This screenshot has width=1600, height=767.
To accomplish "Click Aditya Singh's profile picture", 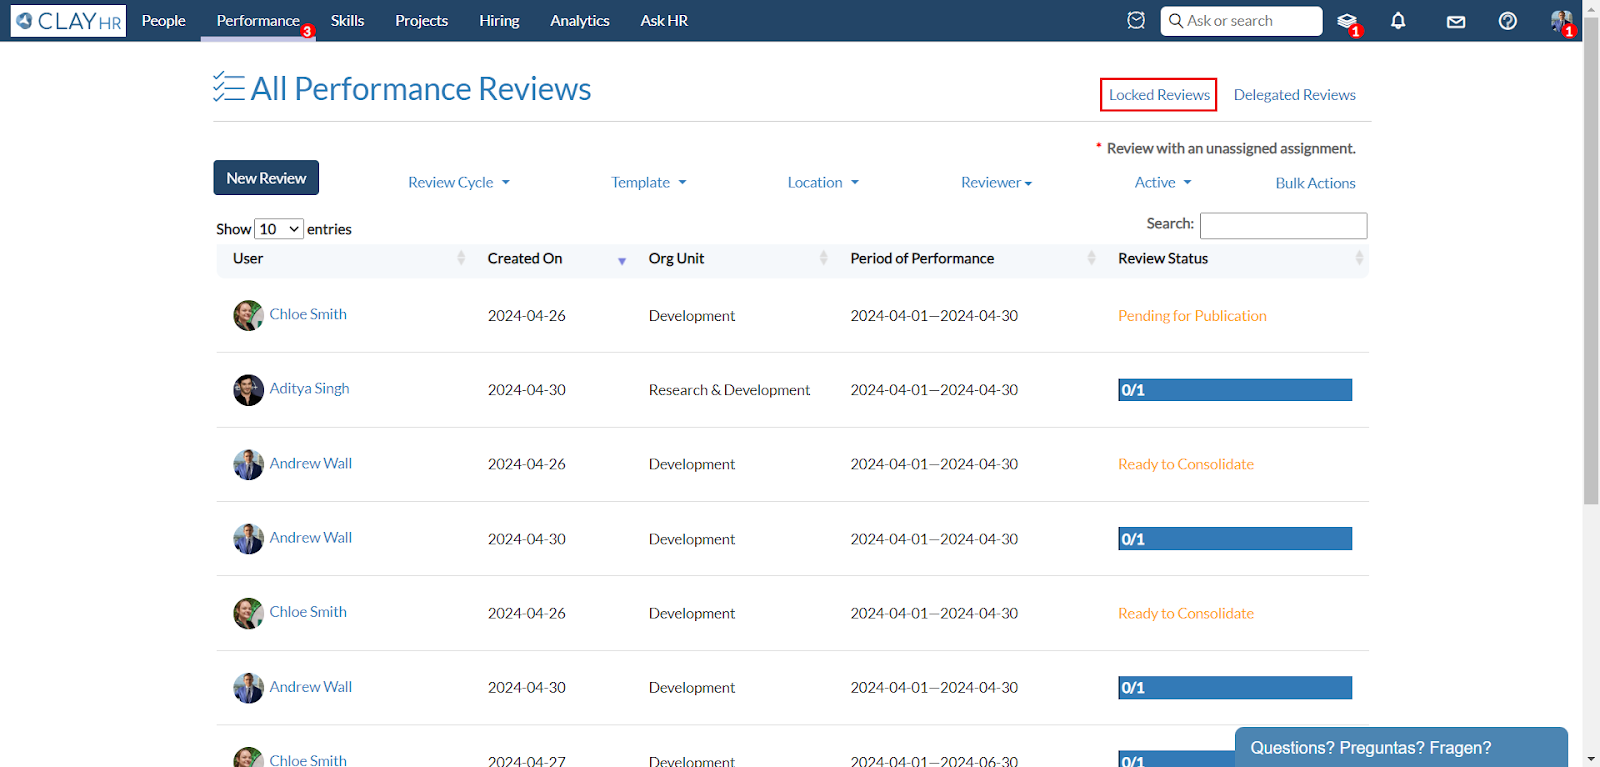I will [248, 390].
